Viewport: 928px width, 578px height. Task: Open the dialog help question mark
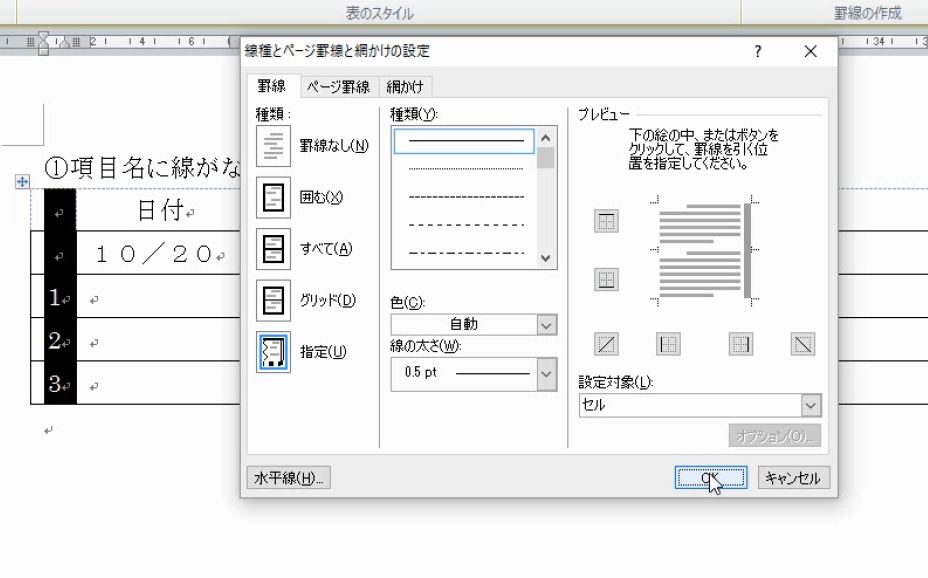point(758,51)
